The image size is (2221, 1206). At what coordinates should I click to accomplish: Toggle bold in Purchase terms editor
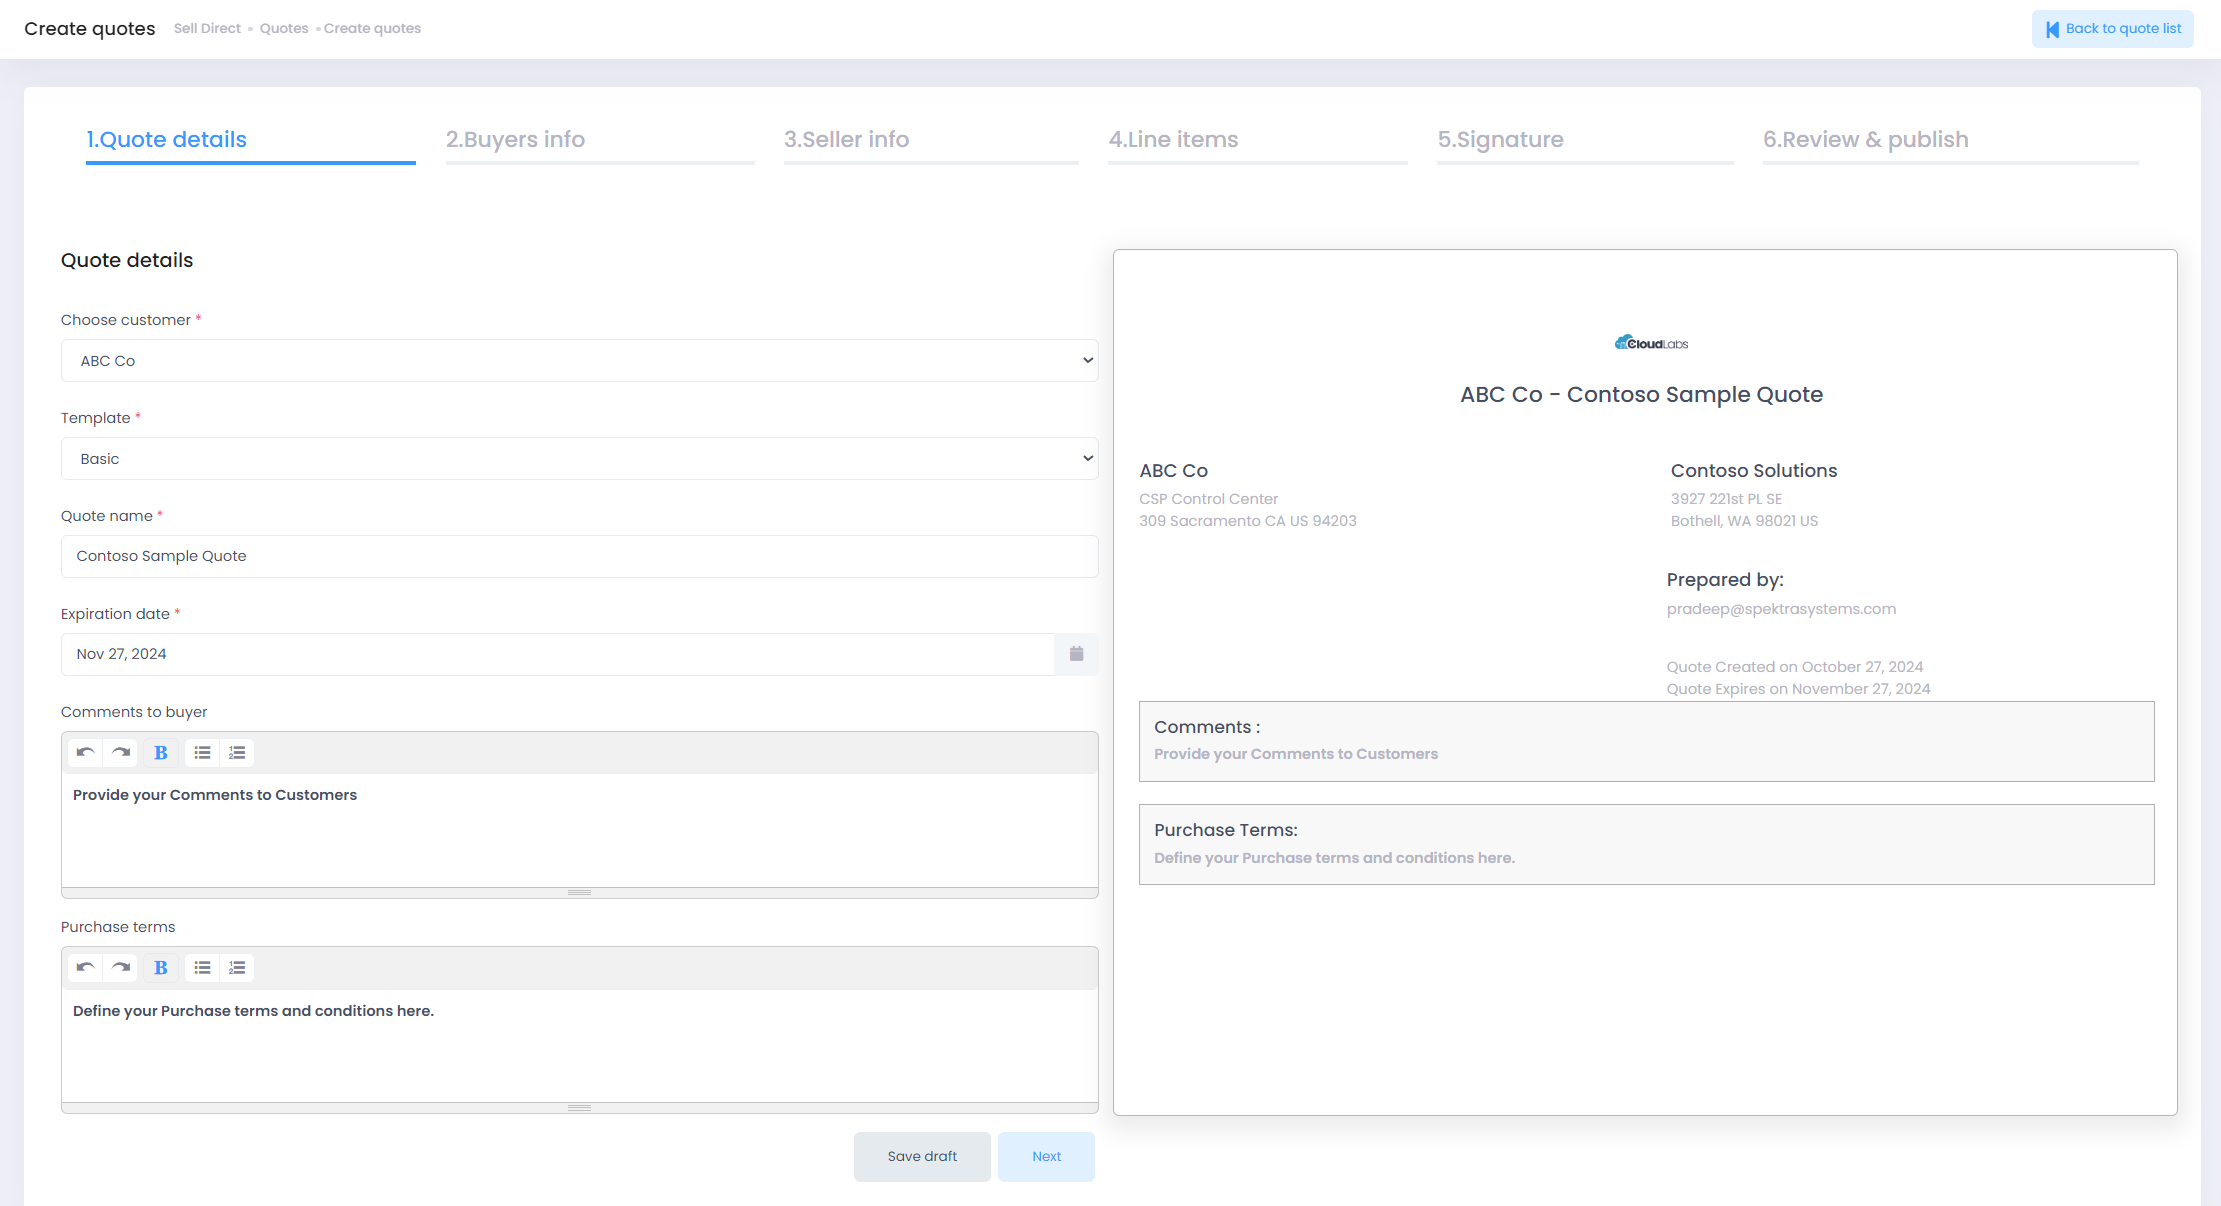[x=161, y=967]
